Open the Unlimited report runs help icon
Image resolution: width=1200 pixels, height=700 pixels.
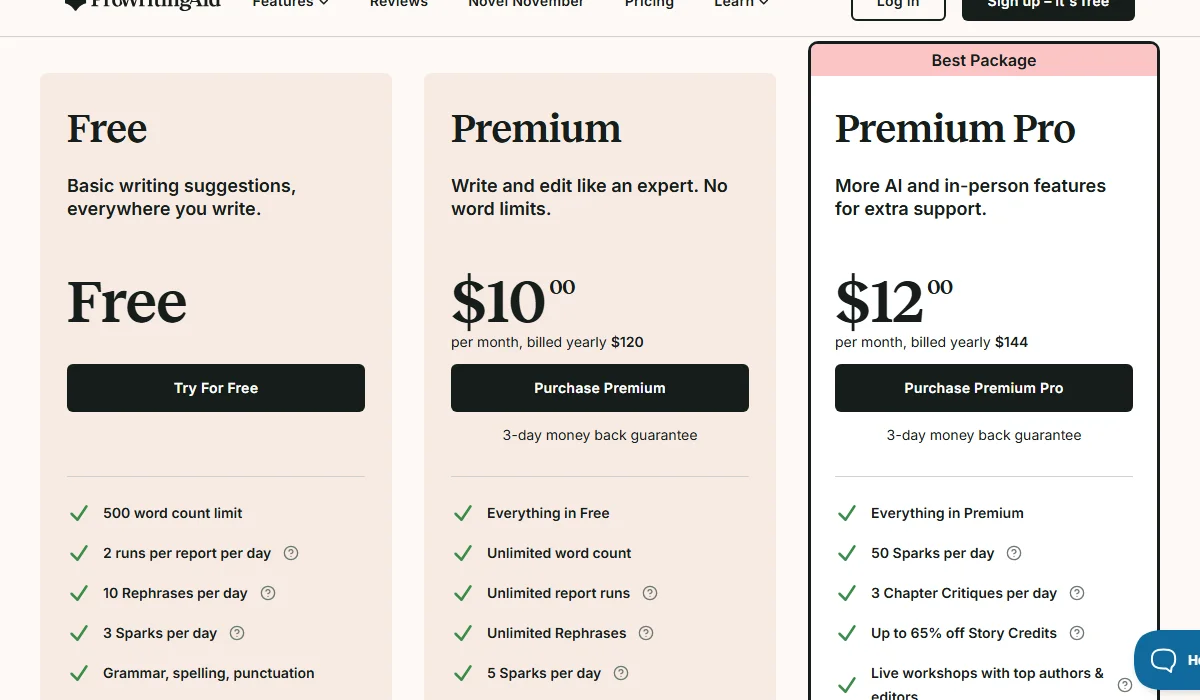[650, 592]
